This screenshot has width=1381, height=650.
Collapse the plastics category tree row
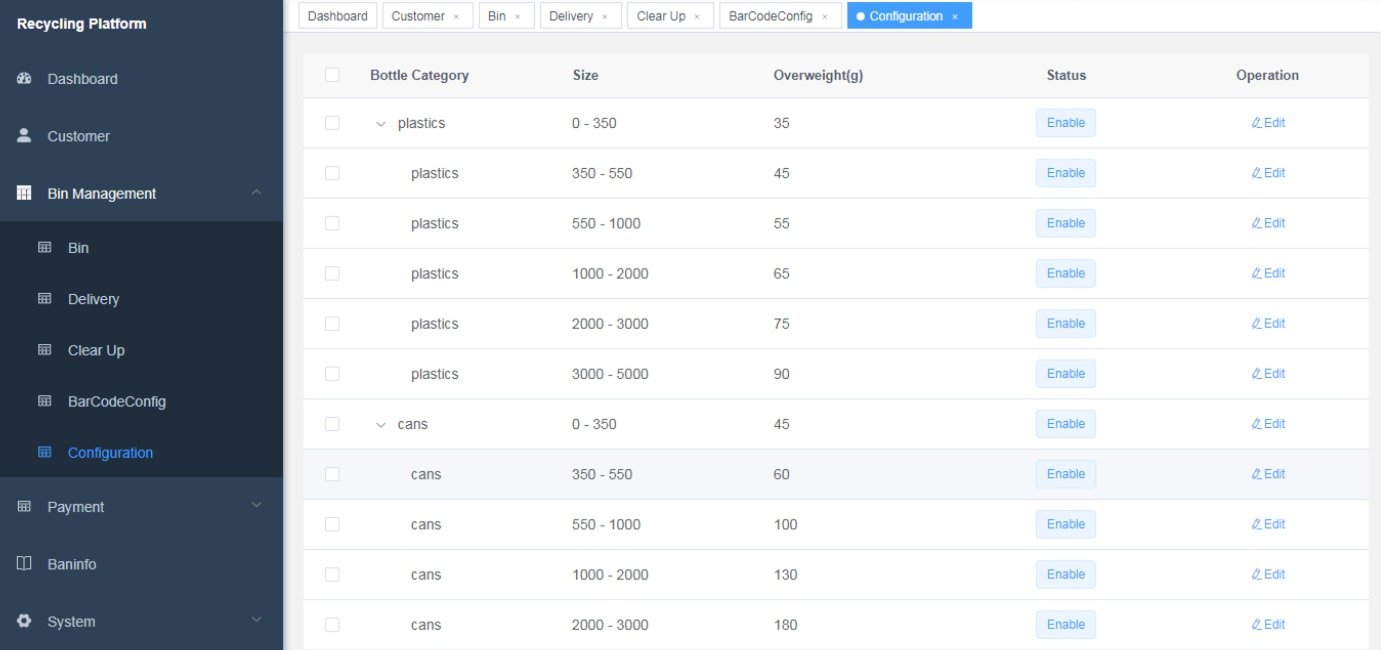380,124
